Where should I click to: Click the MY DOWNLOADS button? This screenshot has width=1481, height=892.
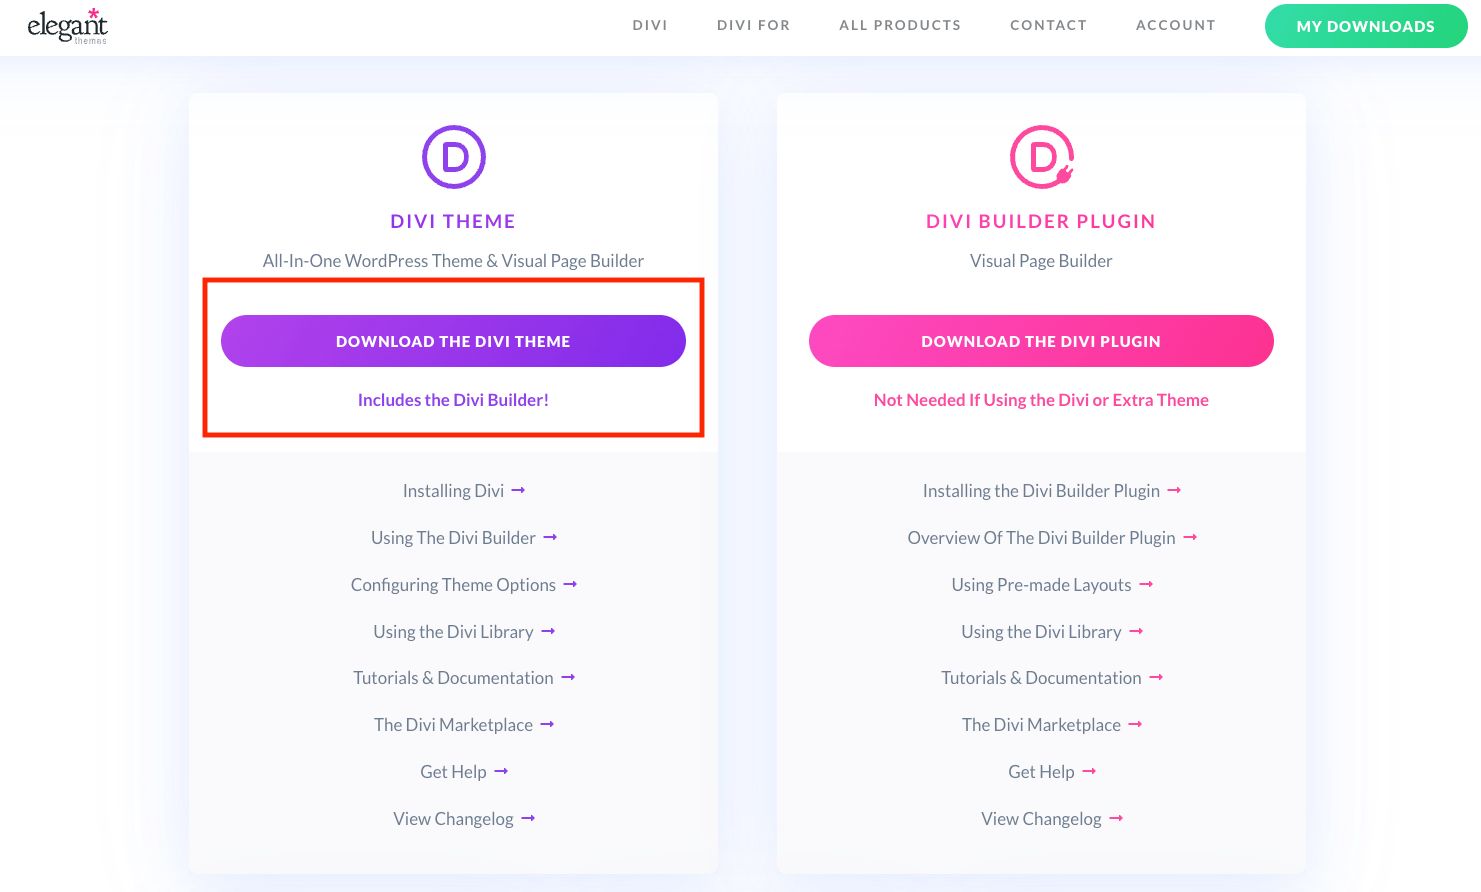[1366, 26]
